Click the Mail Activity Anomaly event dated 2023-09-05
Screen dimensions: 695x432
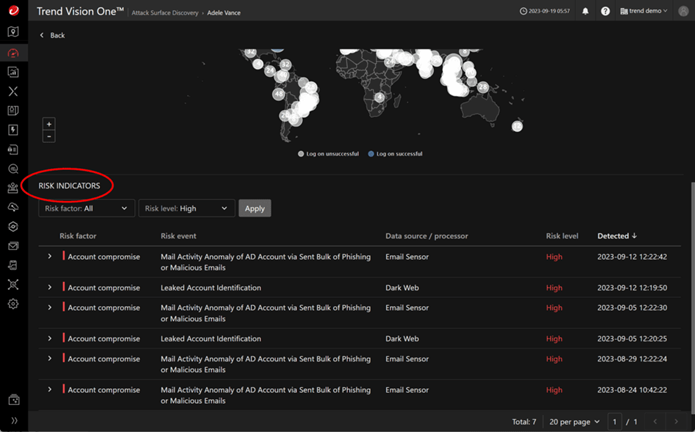pyautogui.click(x=266, y=313)
